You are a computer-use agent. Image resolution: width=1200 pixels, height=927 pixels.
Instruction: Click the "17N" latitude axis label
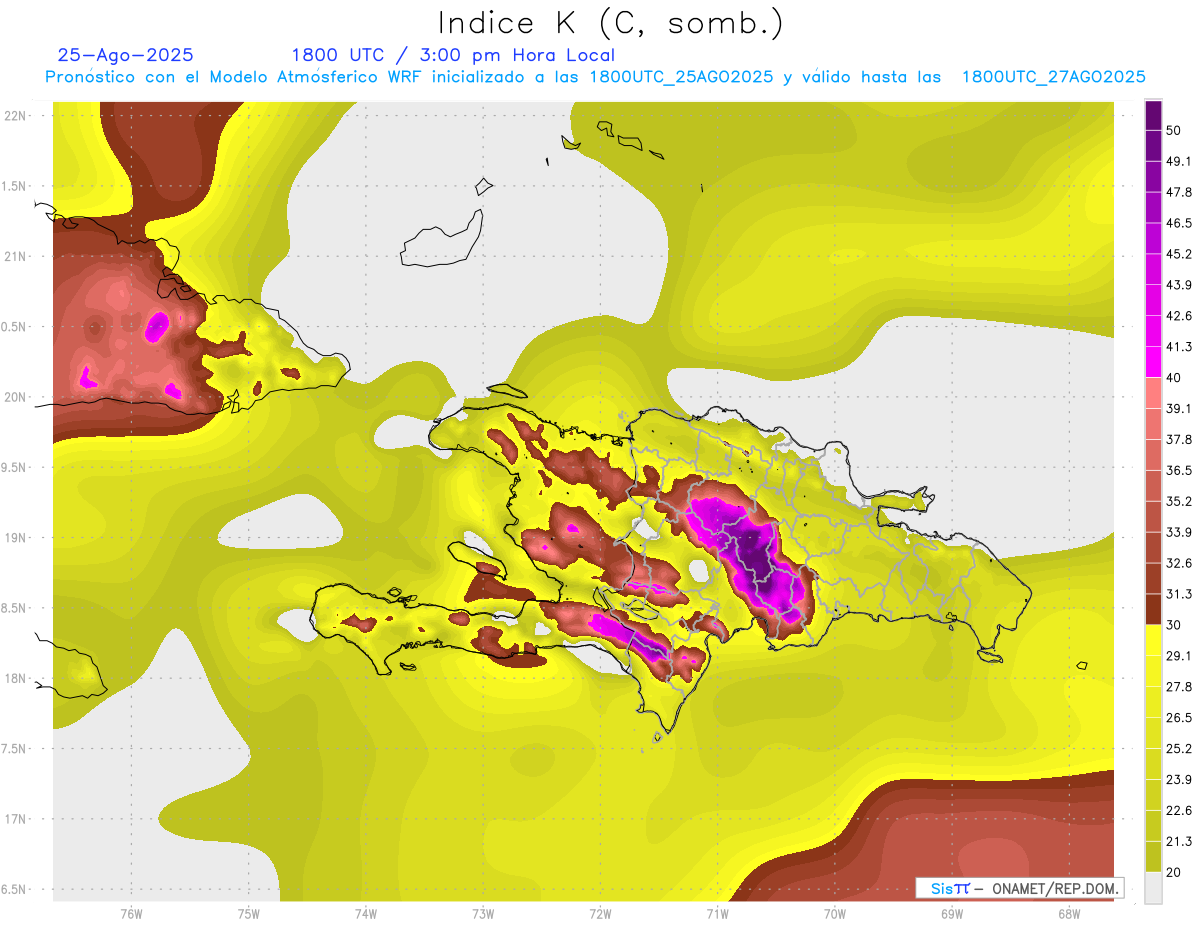coord(15,819)
